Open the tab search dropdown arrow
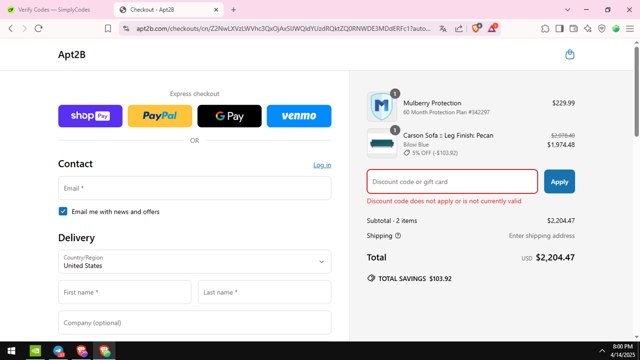This screenshot has height=360, width=640. (567, 9)
